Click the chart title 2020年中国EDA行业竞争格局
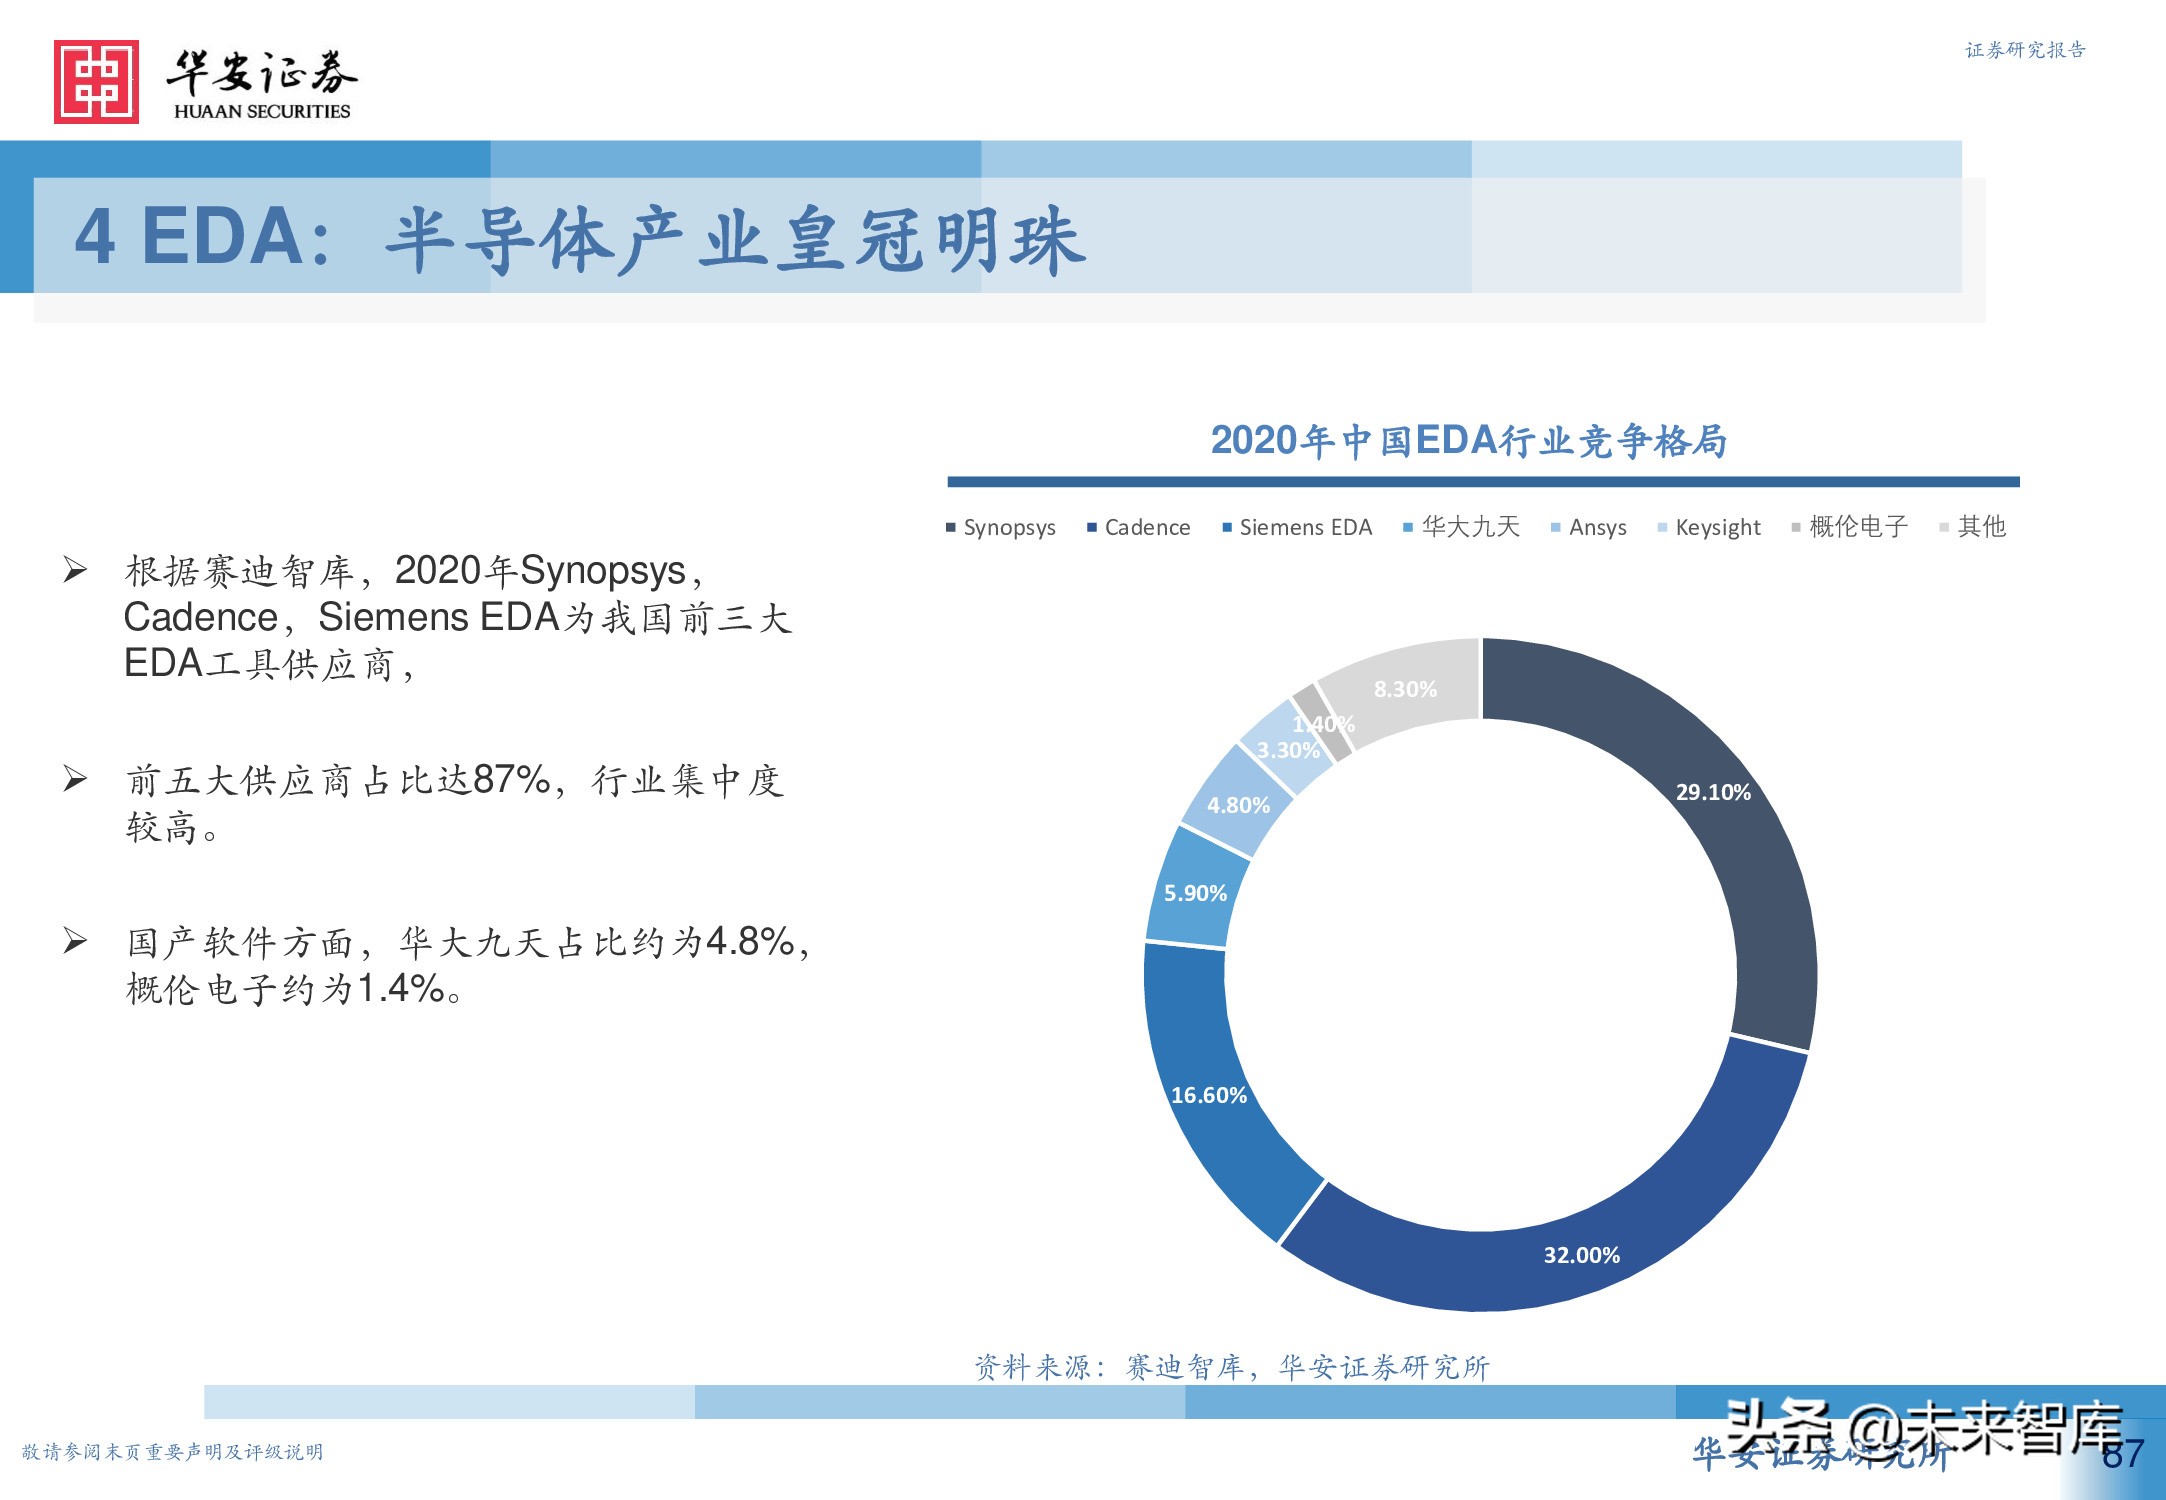The width and height of the screenshot is (2166, 1500). pos(1469,441)
